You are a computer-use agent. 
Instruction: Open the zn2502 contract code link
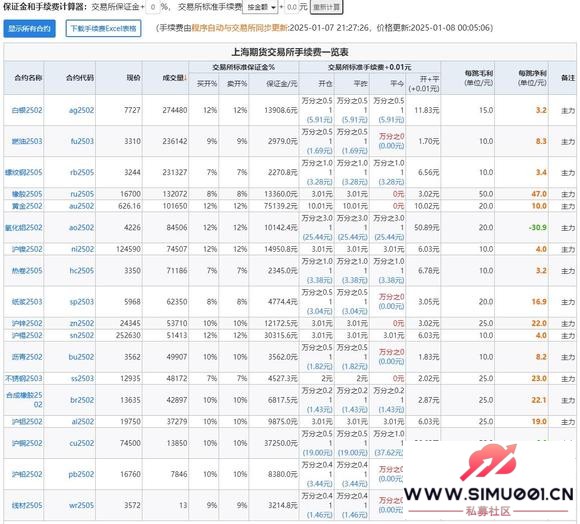click(82, 323)
